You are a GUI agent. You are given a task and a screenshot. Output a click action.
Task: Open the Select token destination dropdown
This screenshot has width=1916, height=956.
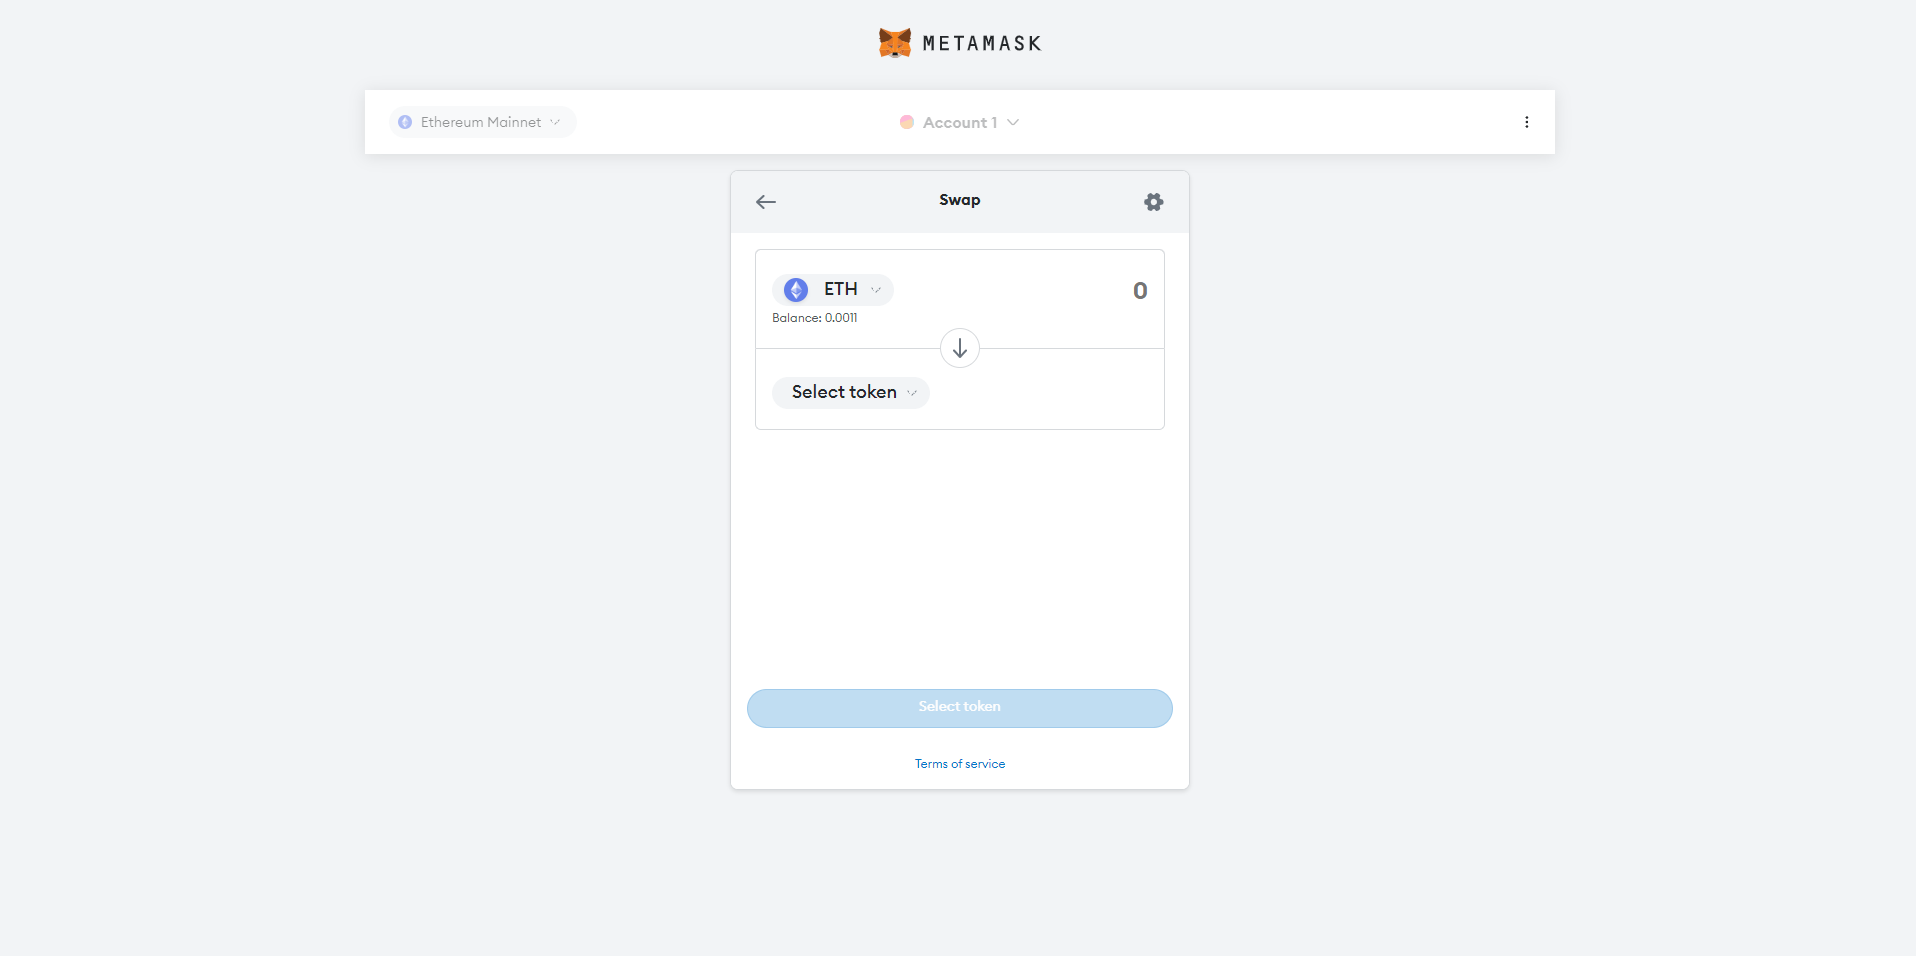[850, 392]
